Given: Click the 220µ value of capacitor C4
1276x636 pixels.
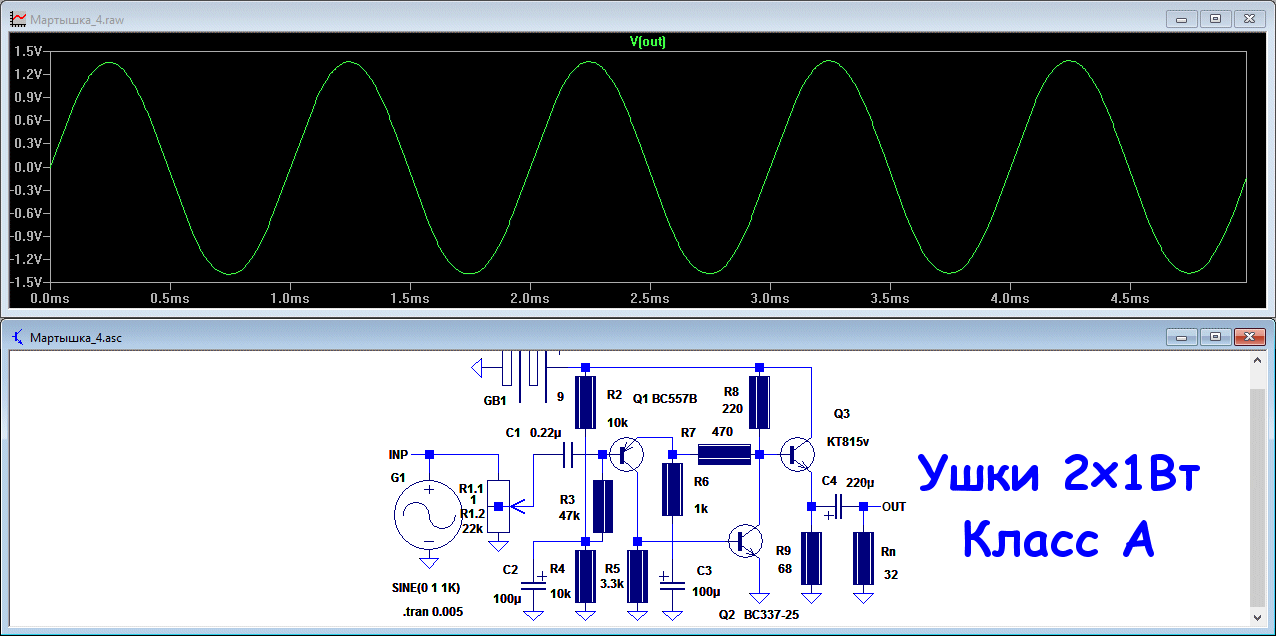Looking at the screenshot, I should pos(860,482).
